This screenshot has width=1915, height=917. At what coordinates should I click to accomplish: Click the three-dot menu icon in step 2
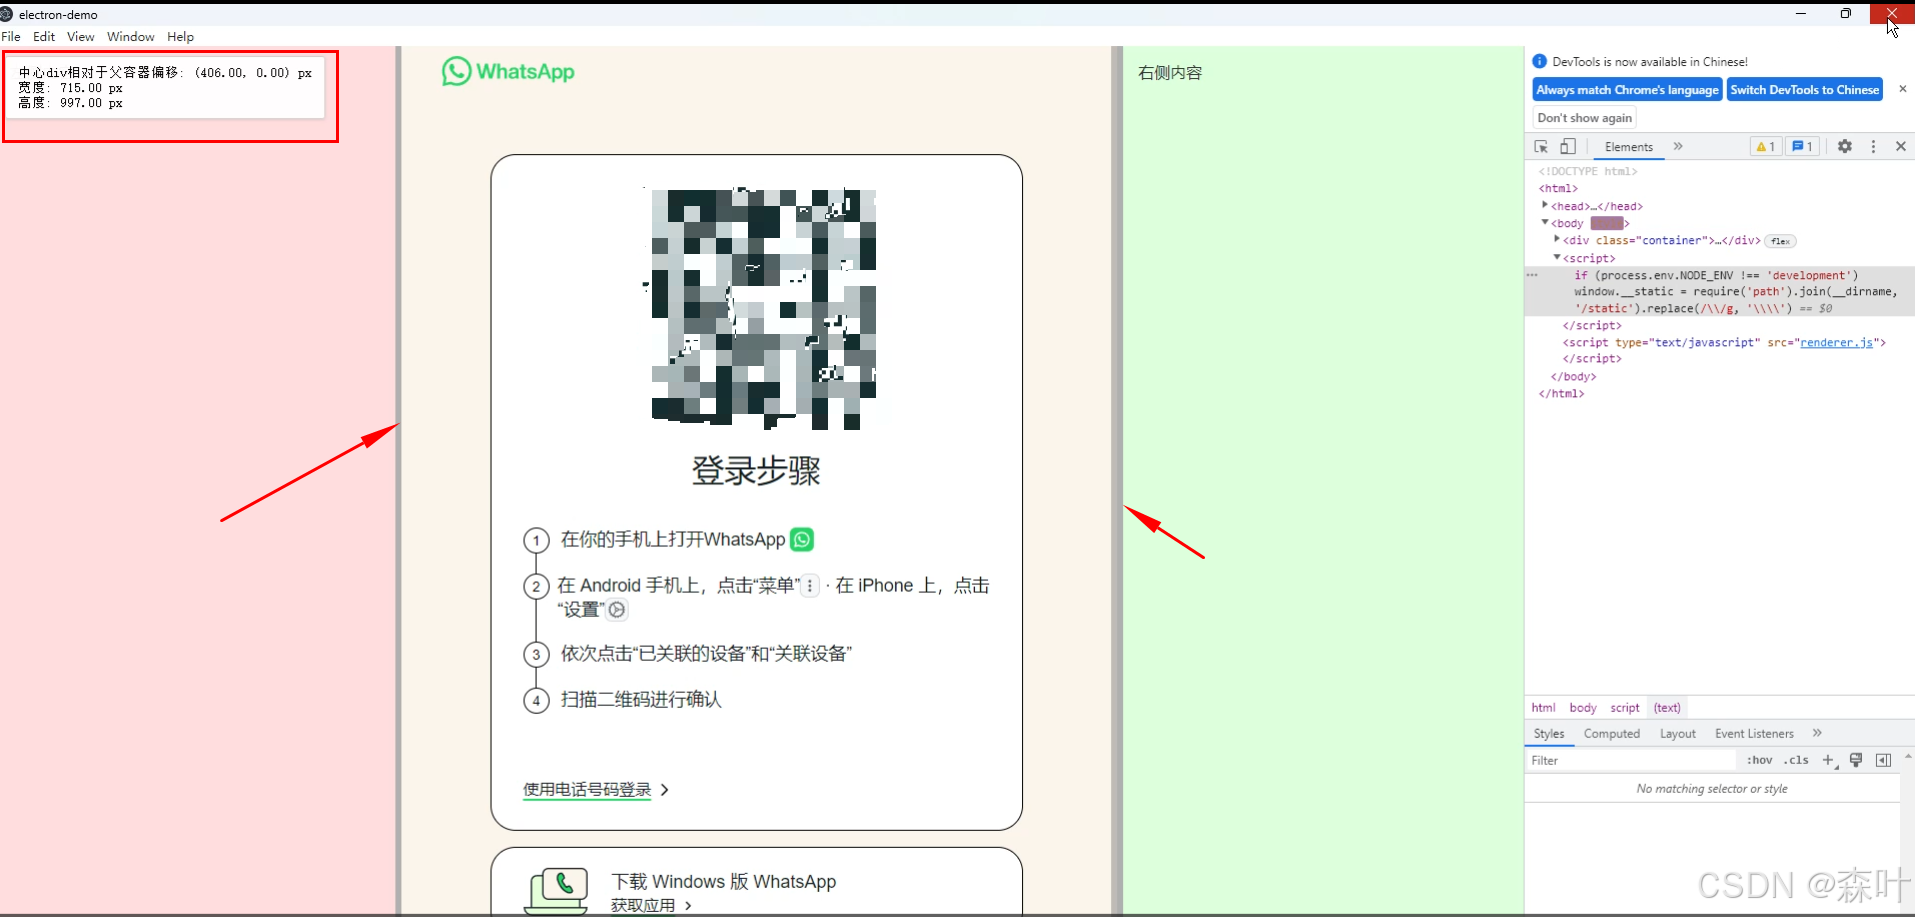point(810,586)
